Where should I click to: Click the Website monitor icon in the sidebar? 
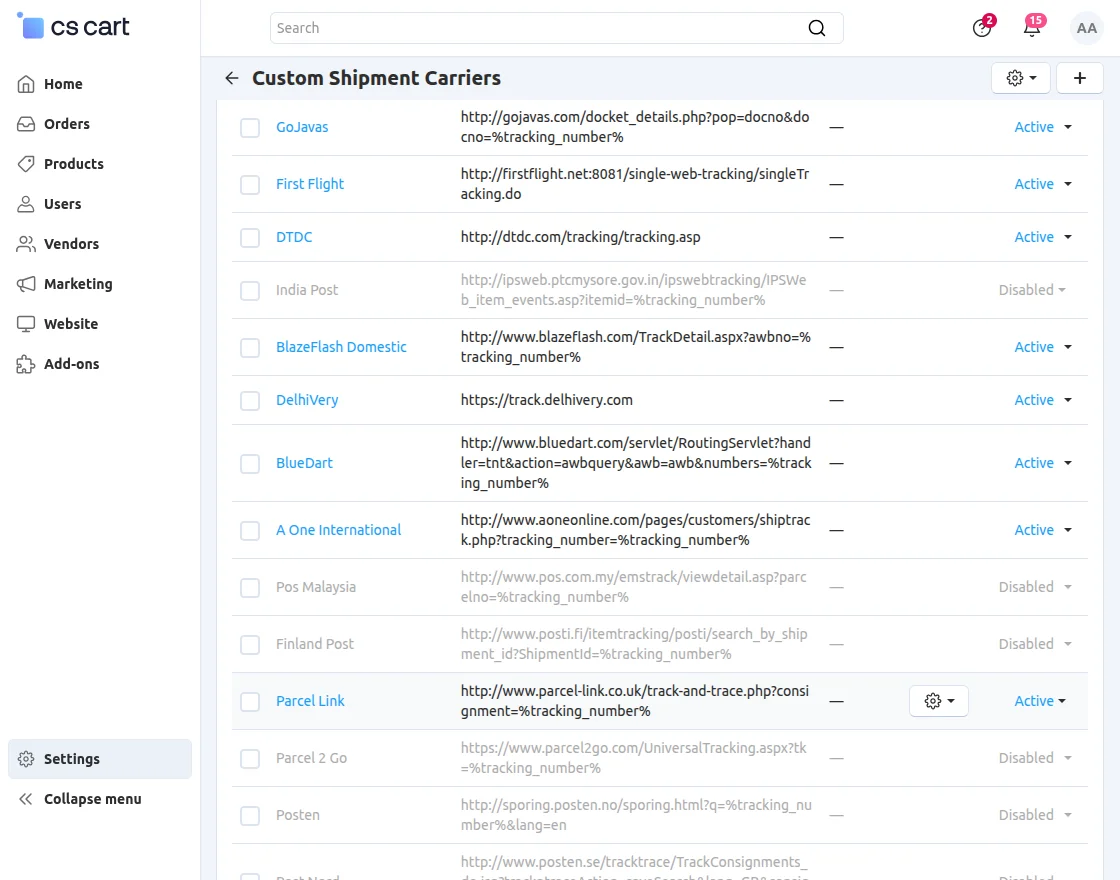coord(26,324)
